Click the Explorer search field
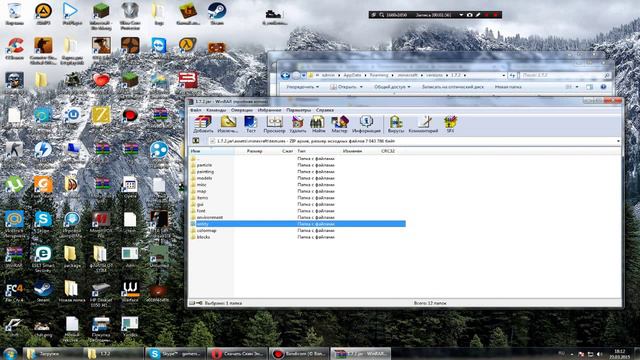The width and height of the screenshot is (640, 360). 565,76
